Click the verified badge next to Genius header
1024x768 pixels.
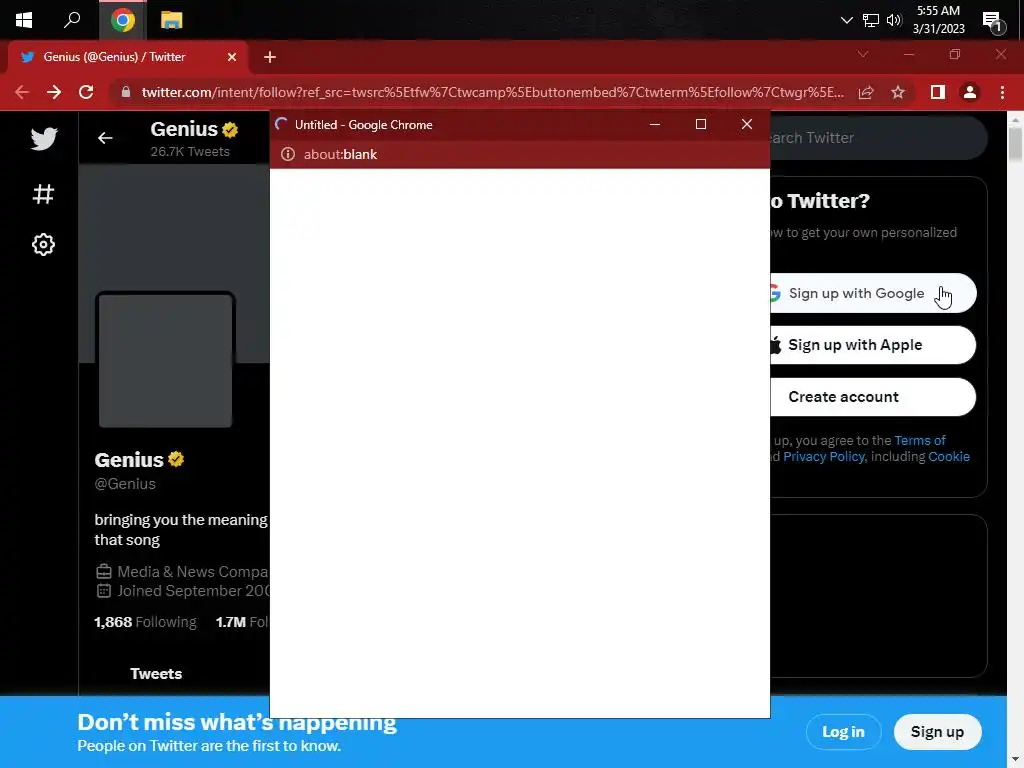(x=230, y=130)
